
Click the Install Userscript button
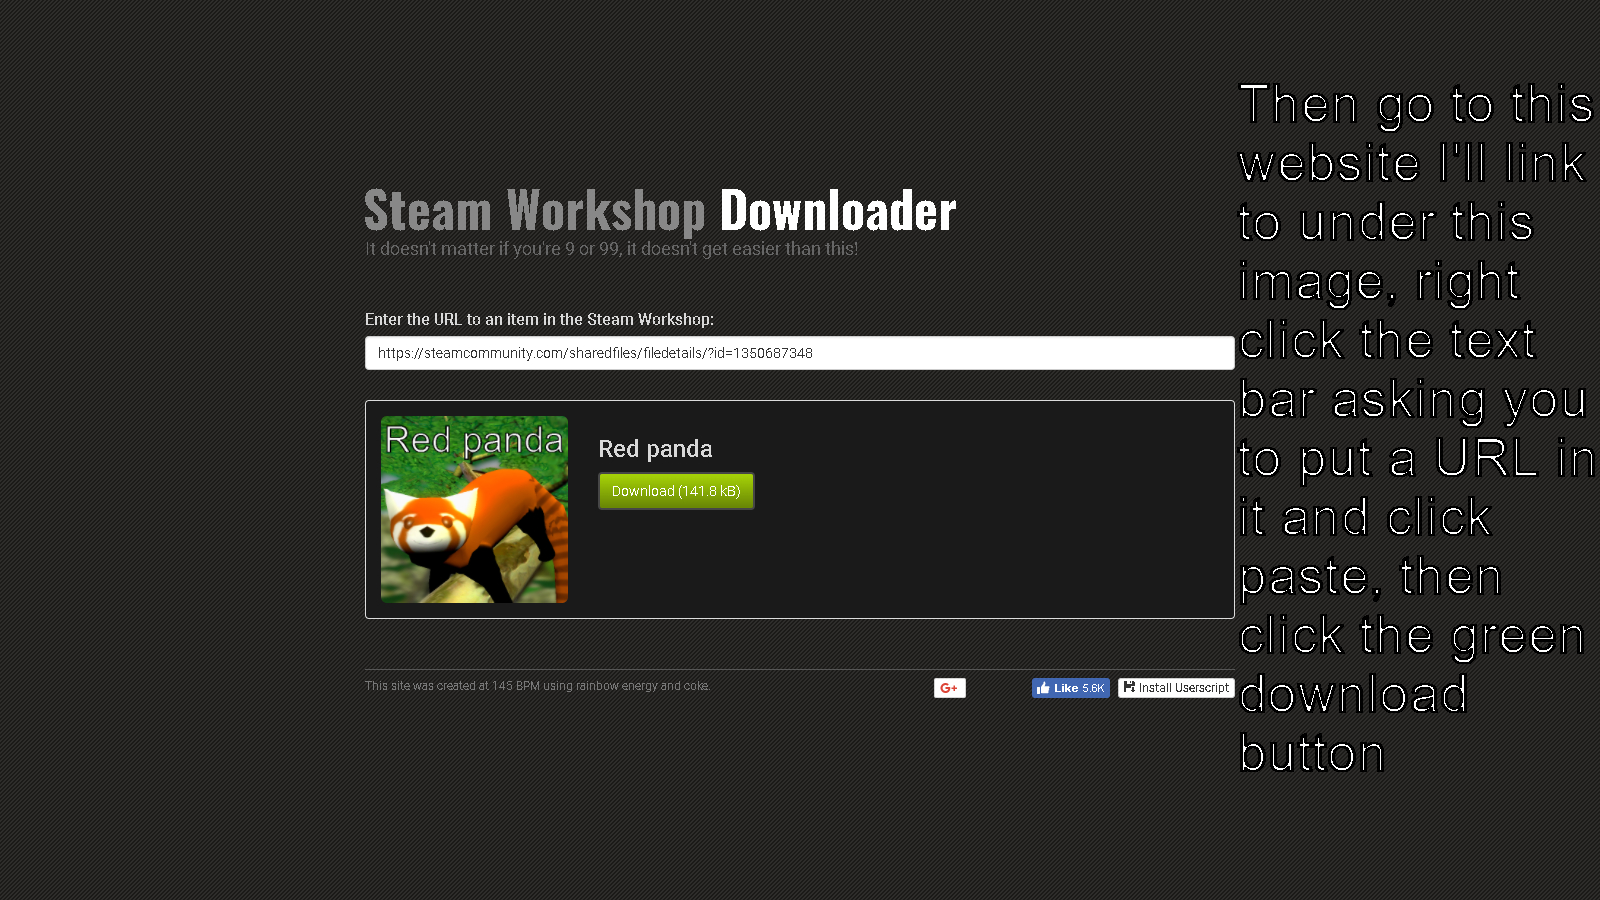point(1176,688)
